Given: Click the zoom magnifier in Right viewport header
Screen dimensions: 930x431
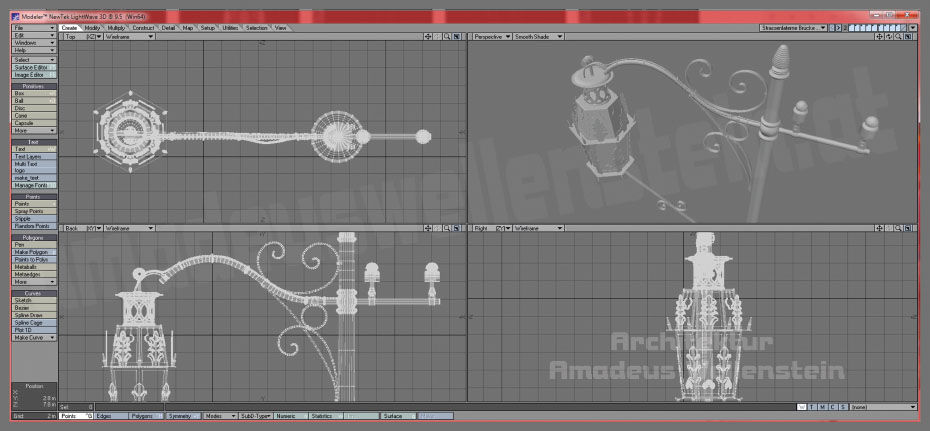Looking at the screenshot, I should [900, 228].
